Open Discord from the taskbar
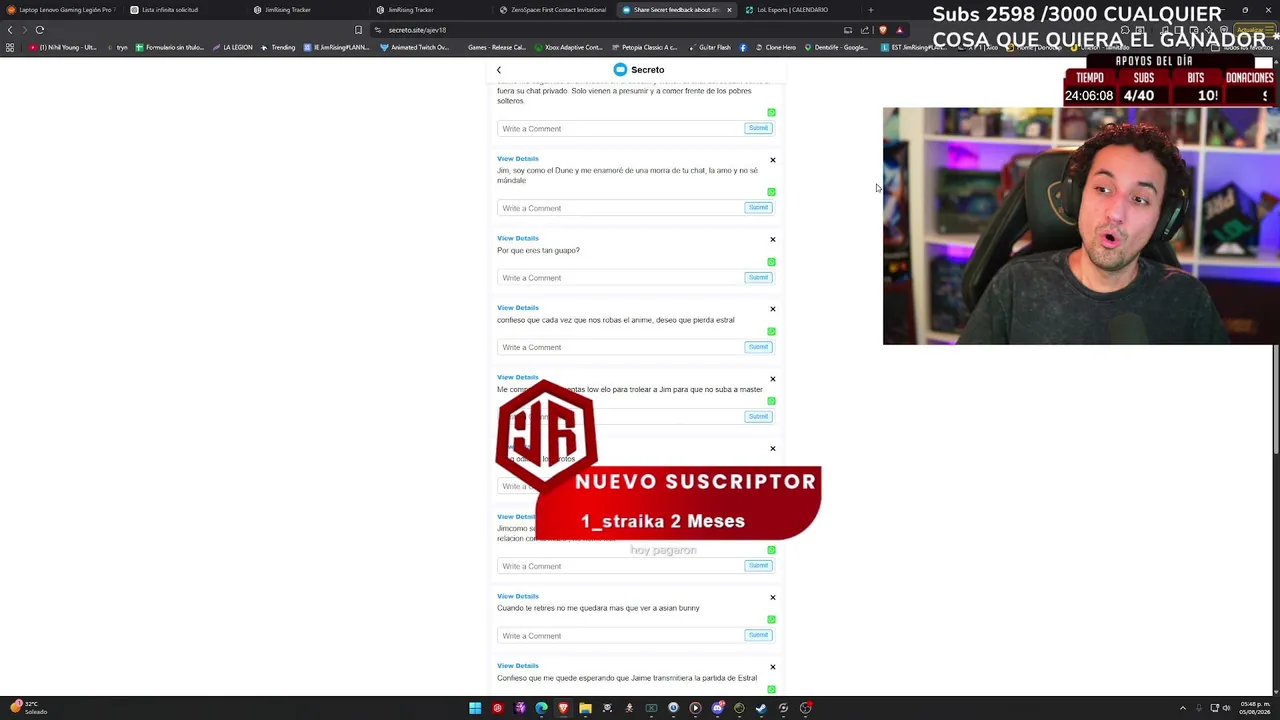The image size is (1280, 720). [x=717, y=708]
